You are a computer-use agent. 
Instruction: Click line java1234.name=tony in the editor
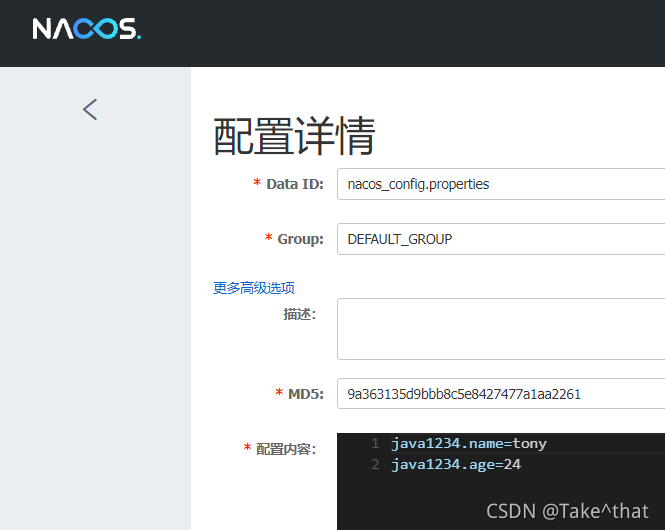(469, 444)
